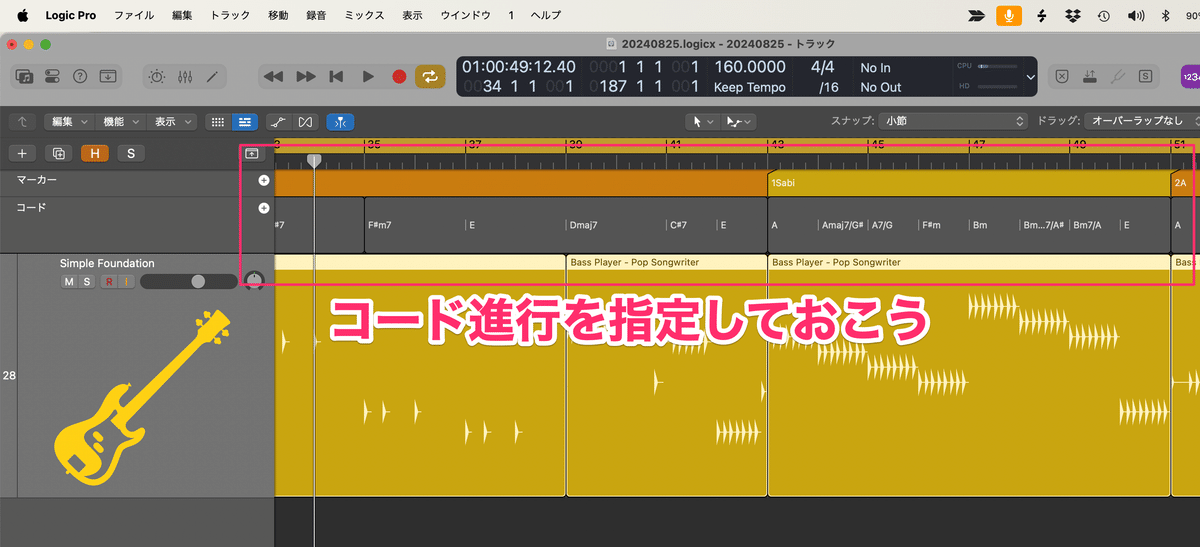Open the Logic Pro application menu

pyautogui.click(x=70, y=16)
